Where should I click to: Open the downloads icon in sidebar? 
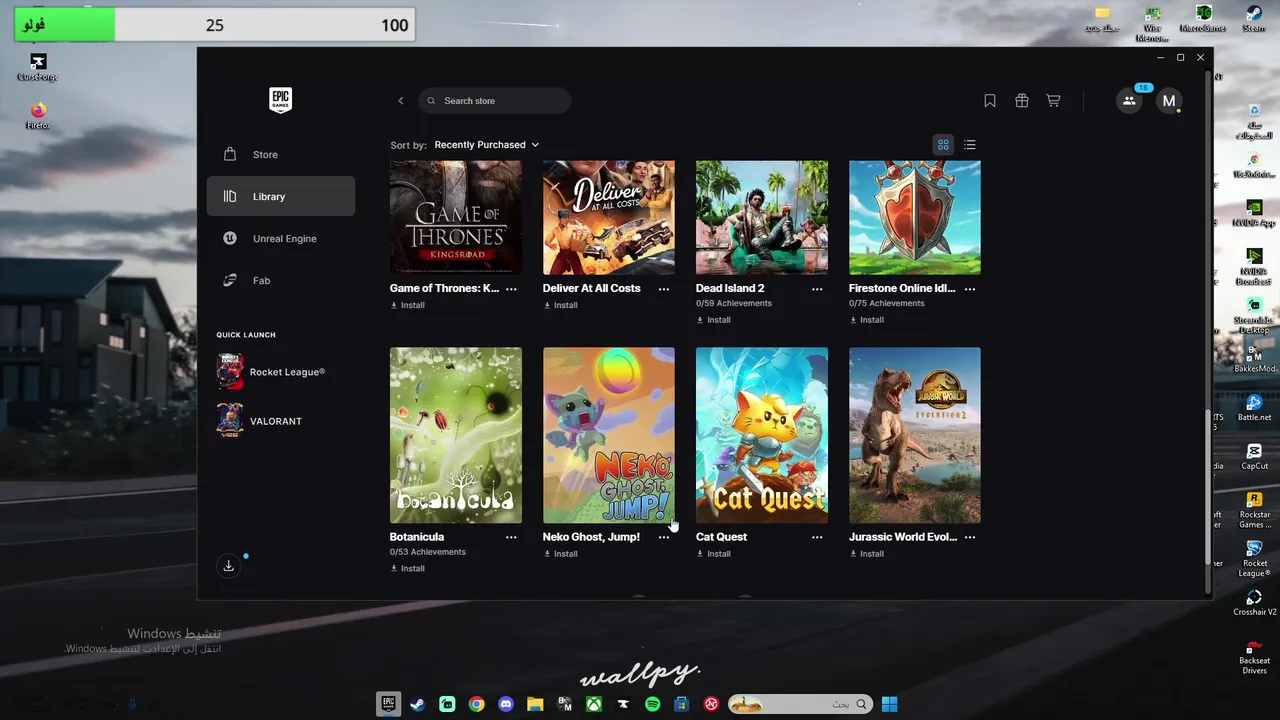pyautogui.click(x=228, y=566)
